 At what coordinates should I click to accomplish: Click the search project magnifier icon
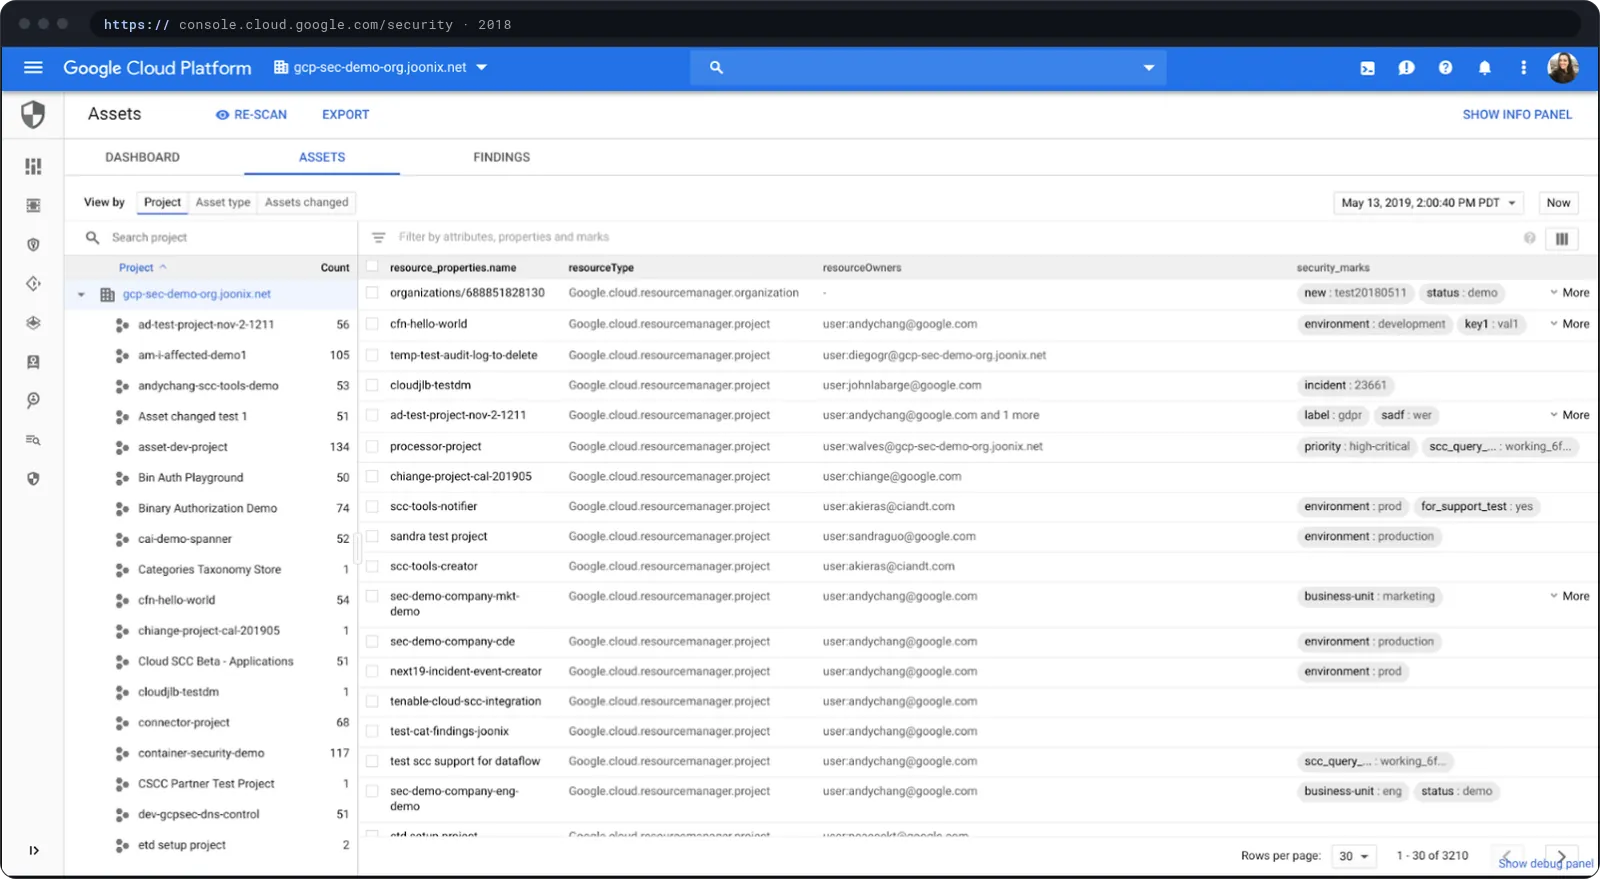(x=93, y=238)
